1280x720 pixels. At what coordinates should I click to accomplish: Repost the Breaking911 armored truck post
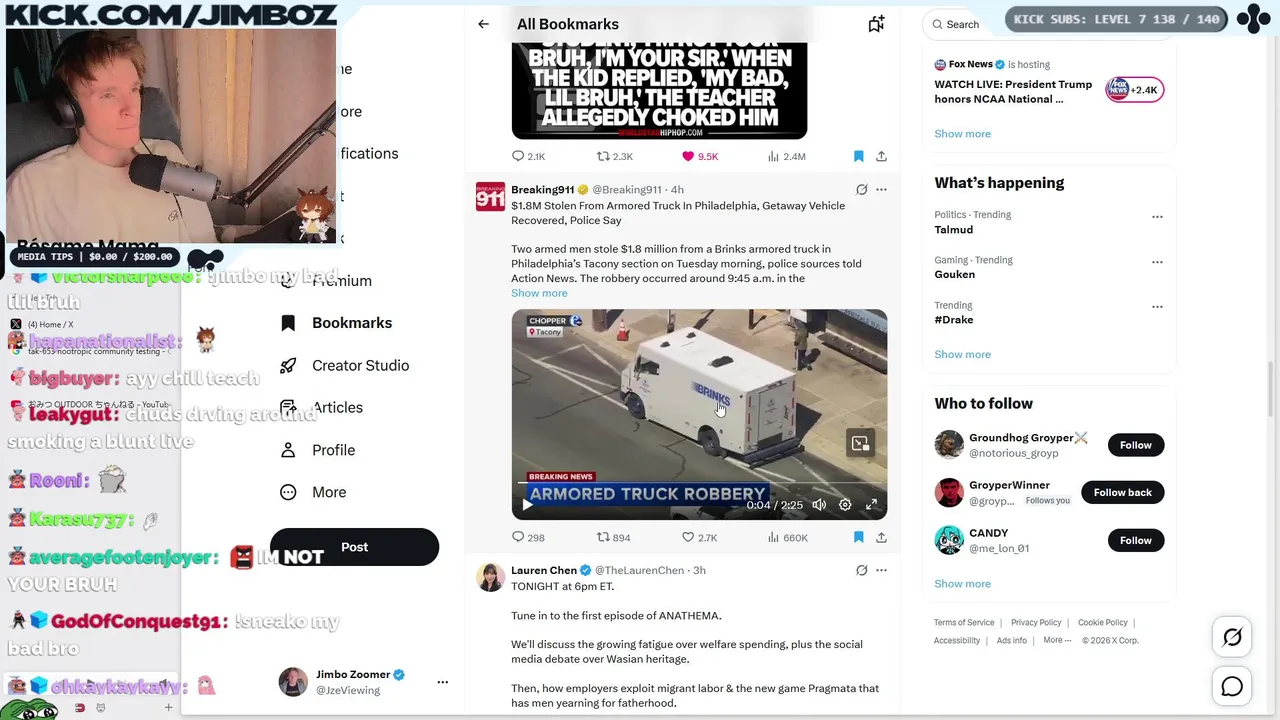click(613, 537)
